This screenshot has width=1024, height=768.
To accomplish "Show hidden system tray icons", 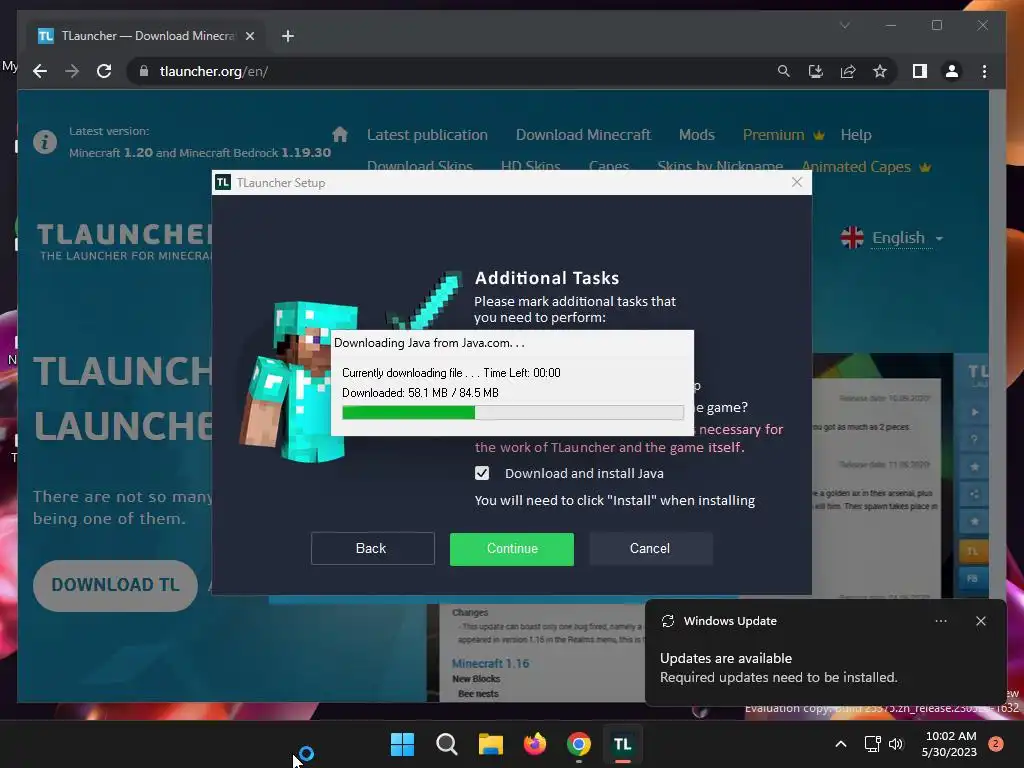I will [841, 744].
